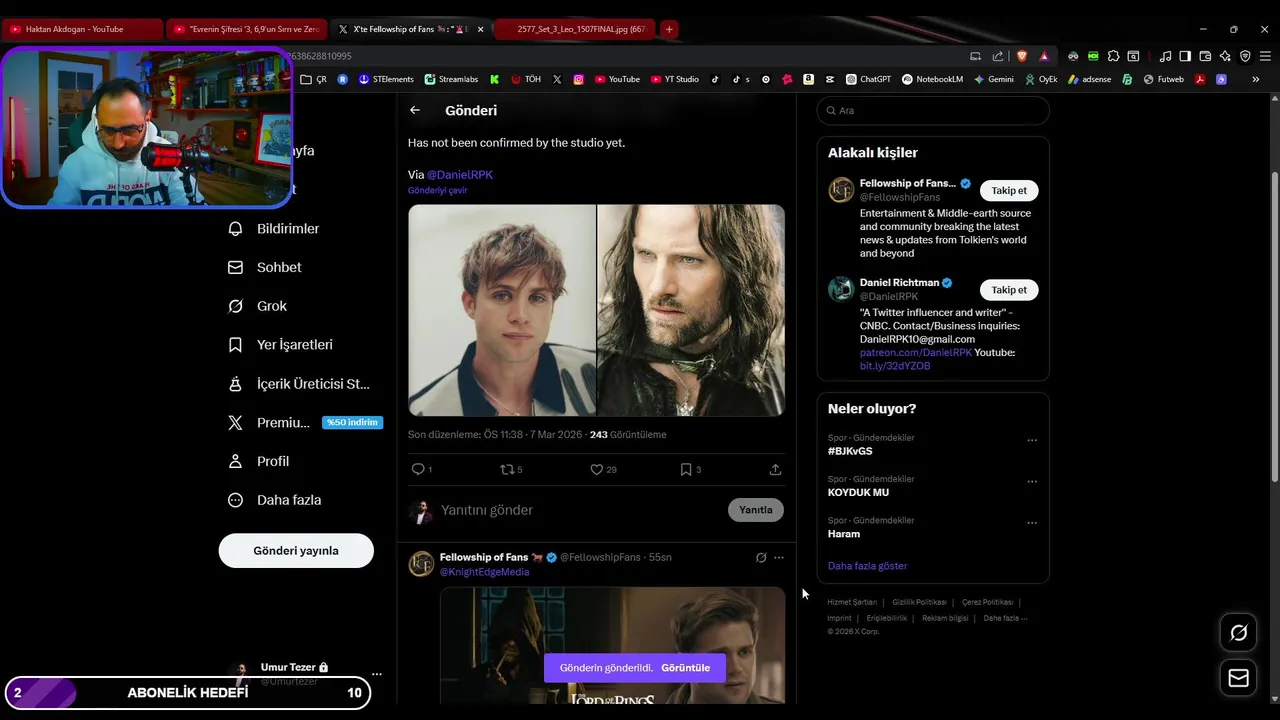Open adsense bookmark

pyautogui.click(x=1089, y=79)
